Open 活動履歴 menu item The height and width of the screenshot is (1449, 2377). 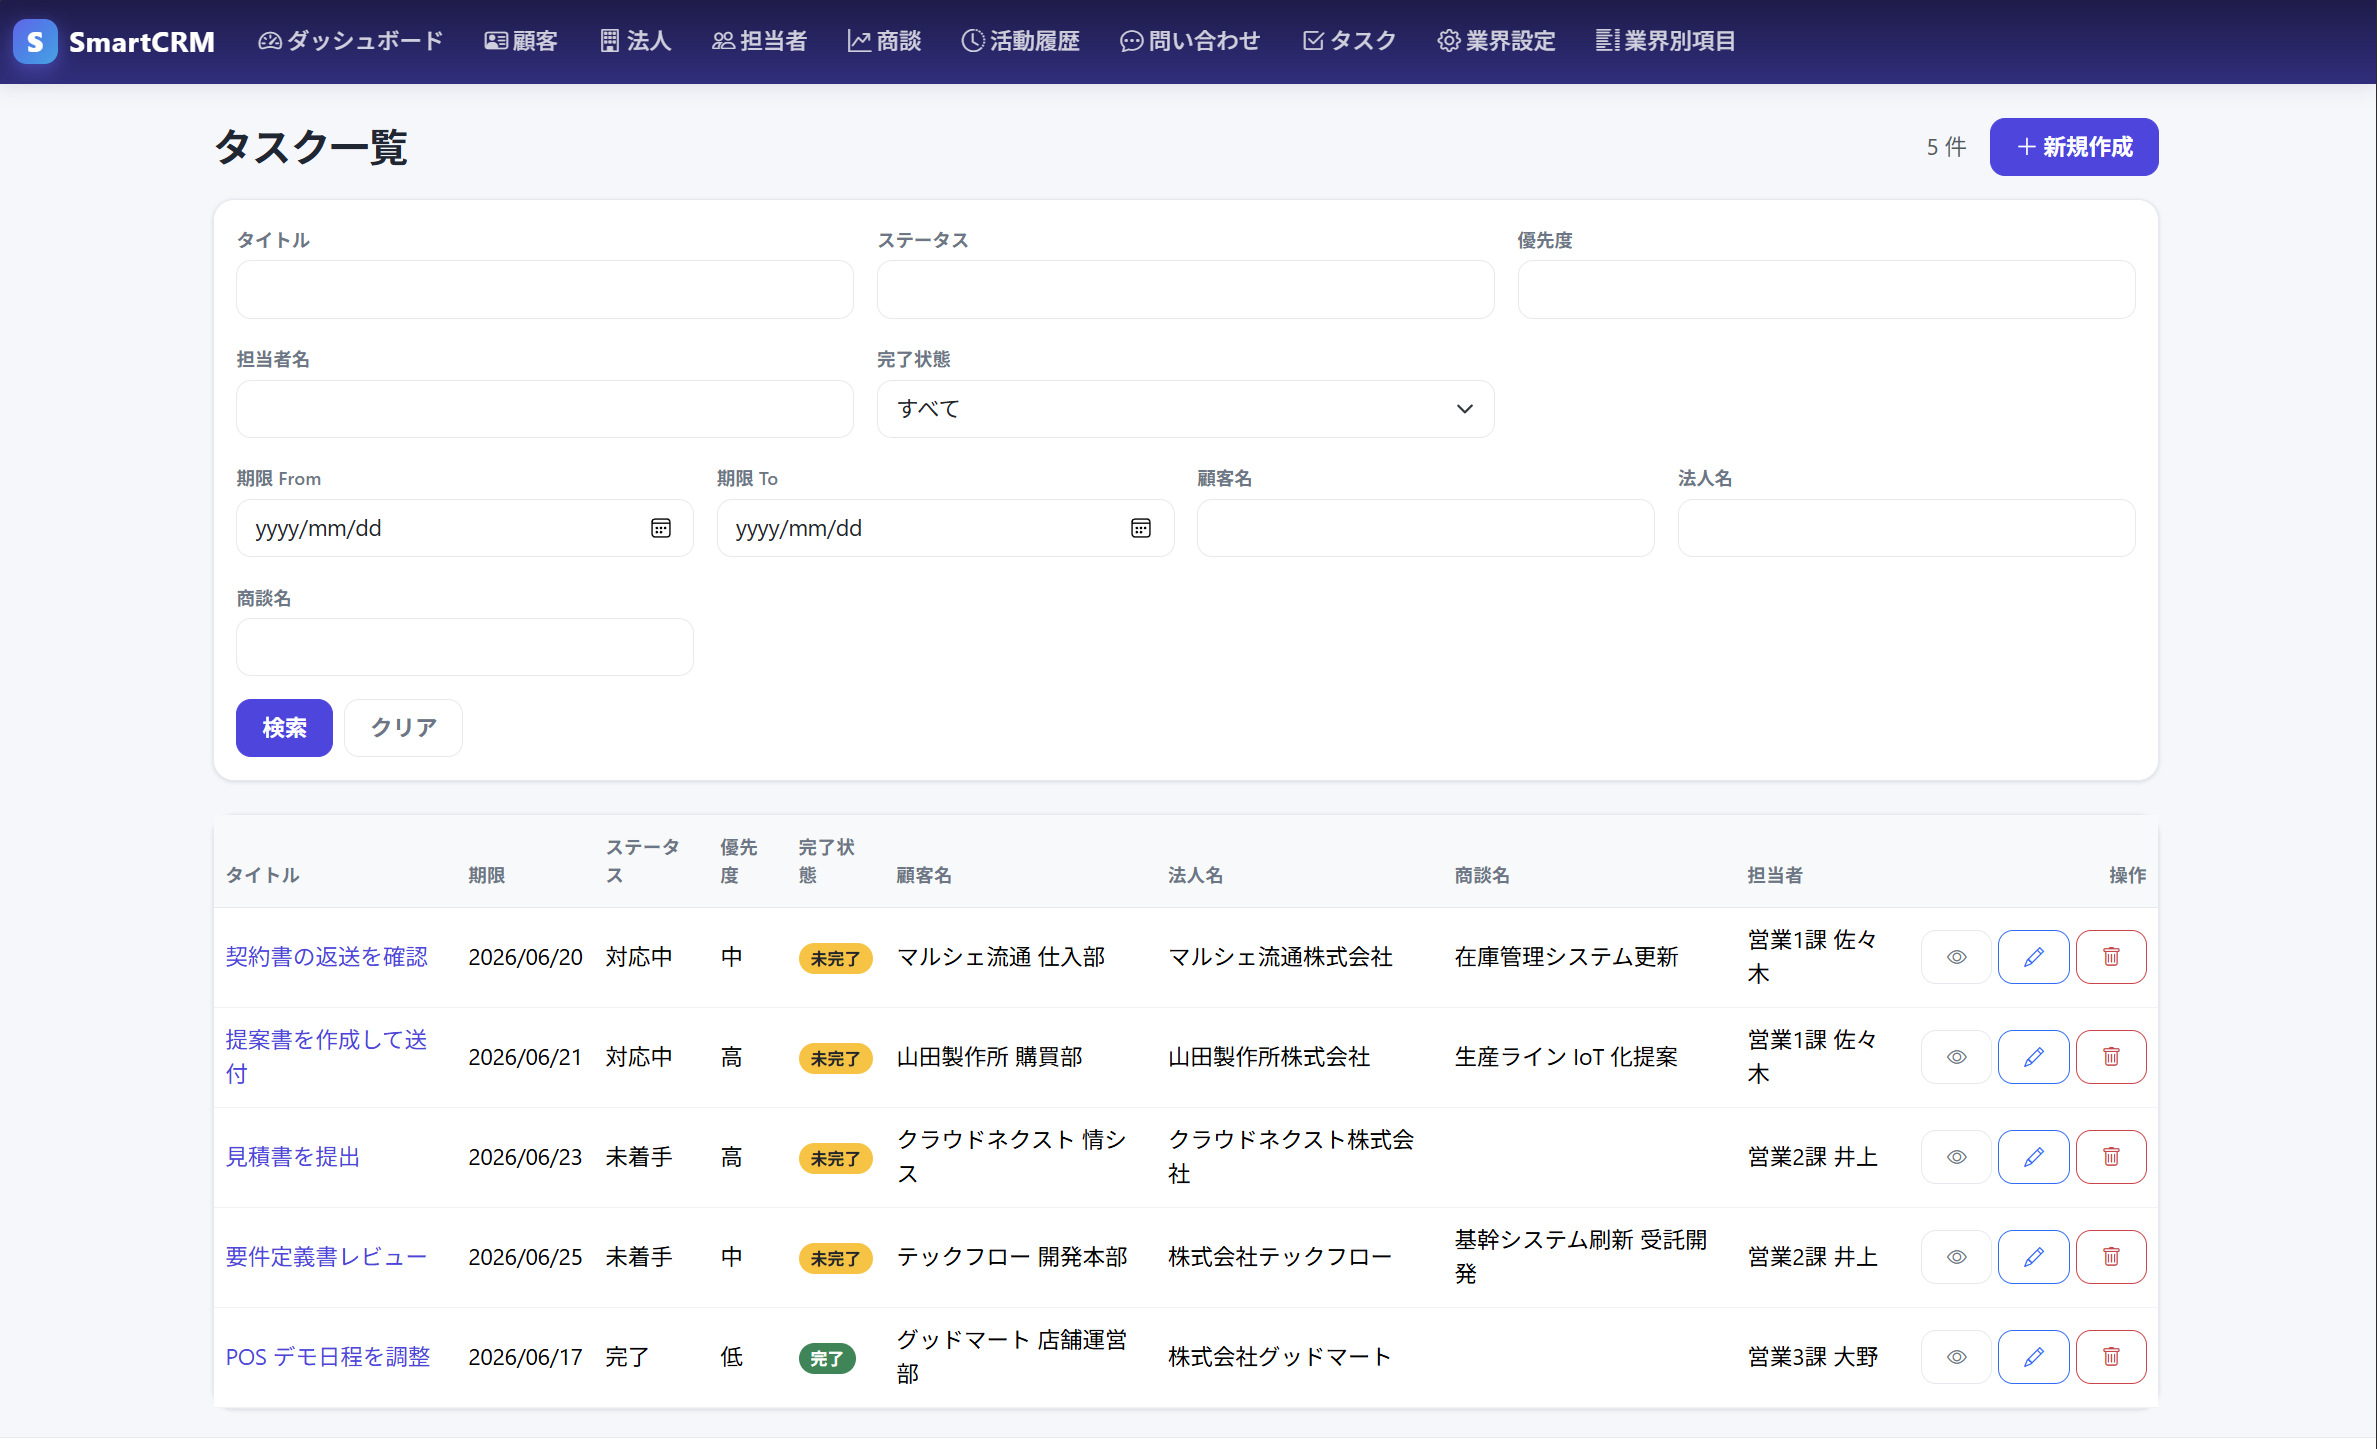tap(1020, 41)
